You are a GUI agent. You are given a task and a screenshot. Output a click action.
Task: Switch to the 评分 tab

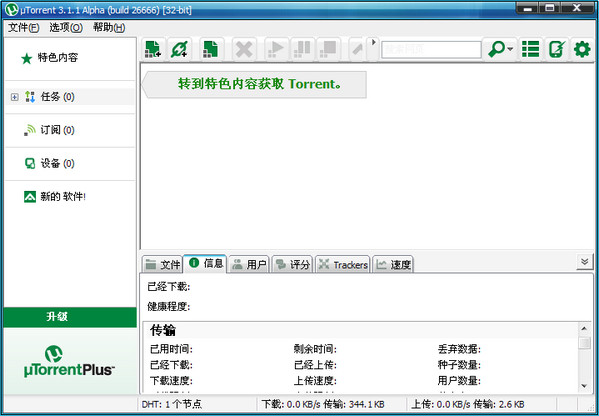(293, 264)
